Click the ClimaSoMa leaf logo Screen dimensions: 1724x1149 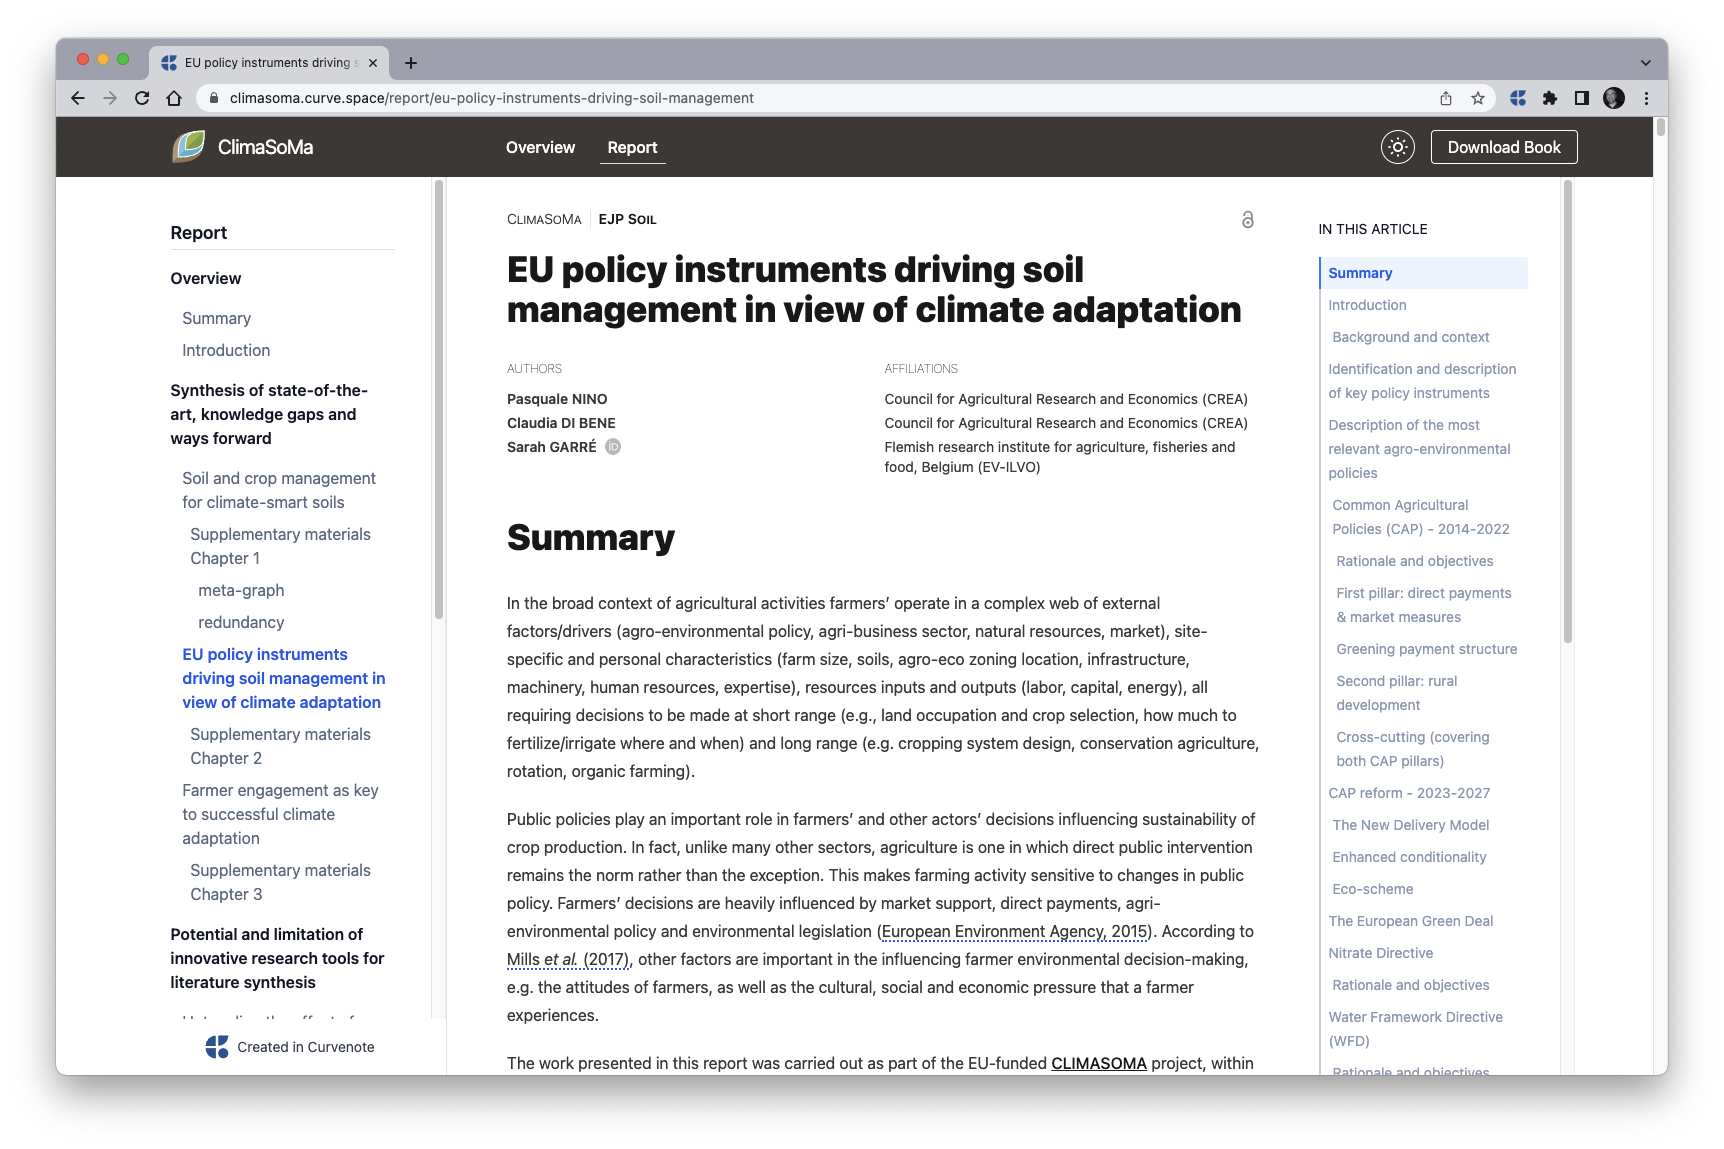coord(189,146)
